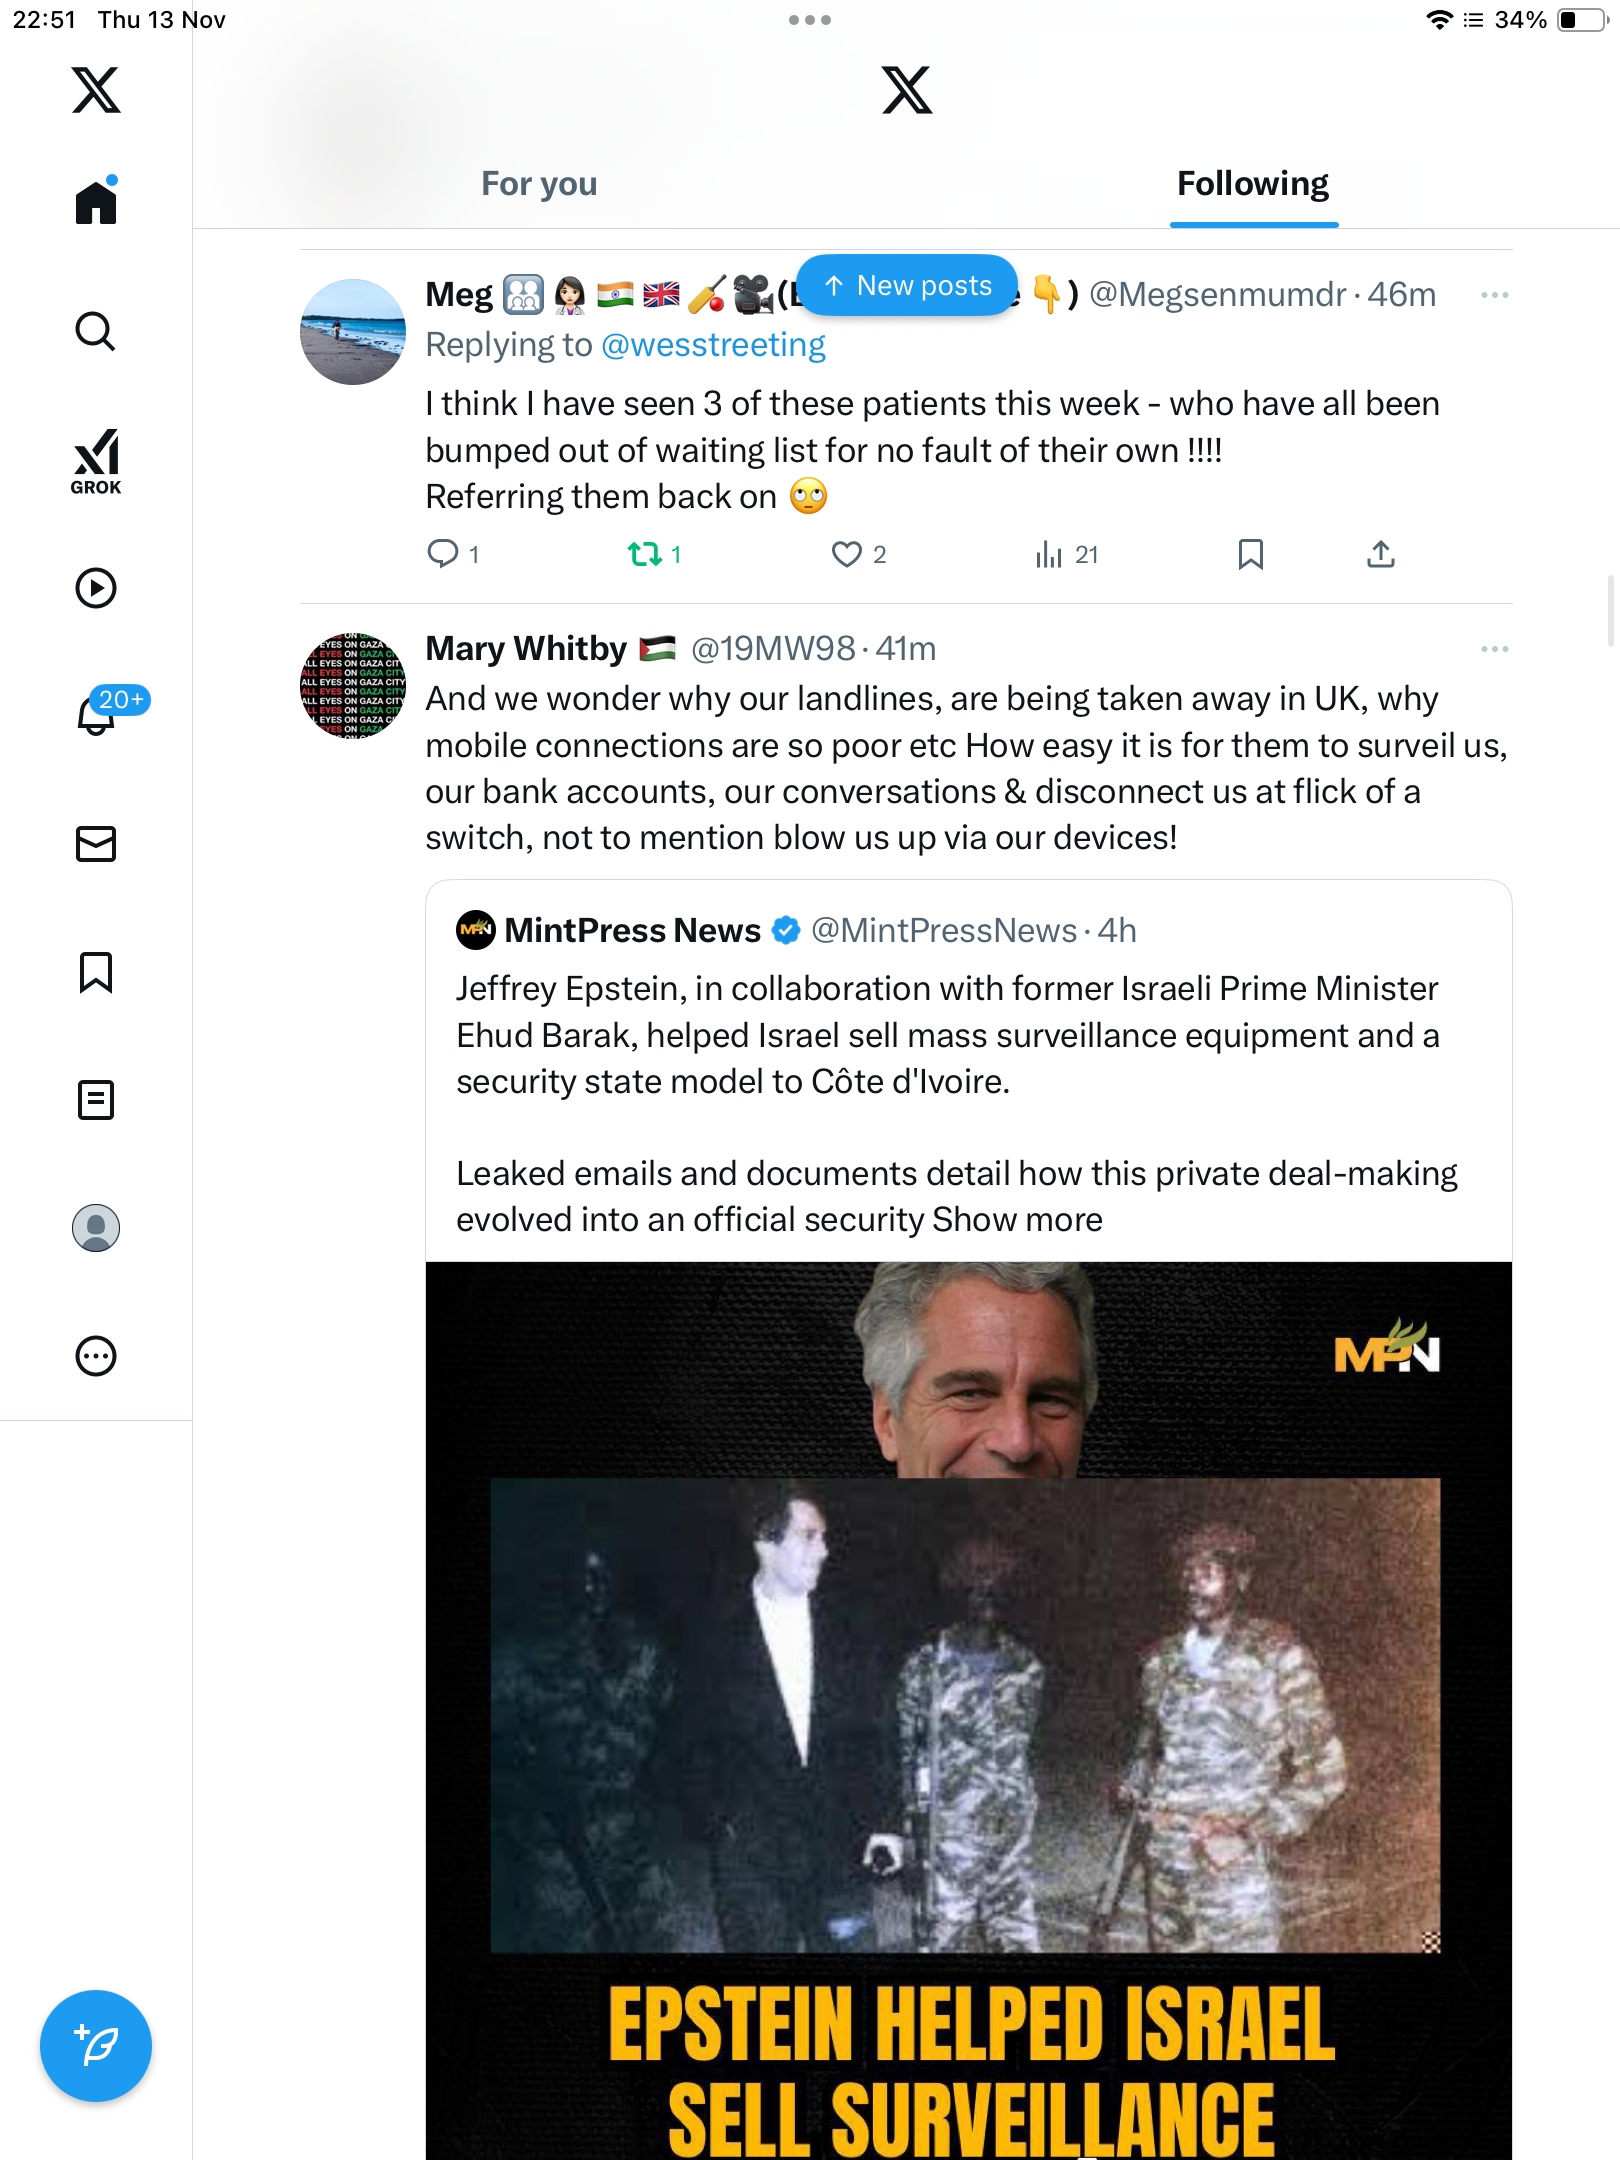Open direct messages envelope icon
The height and width of the screenshot is (2160, 1620).
coord(96,844)
